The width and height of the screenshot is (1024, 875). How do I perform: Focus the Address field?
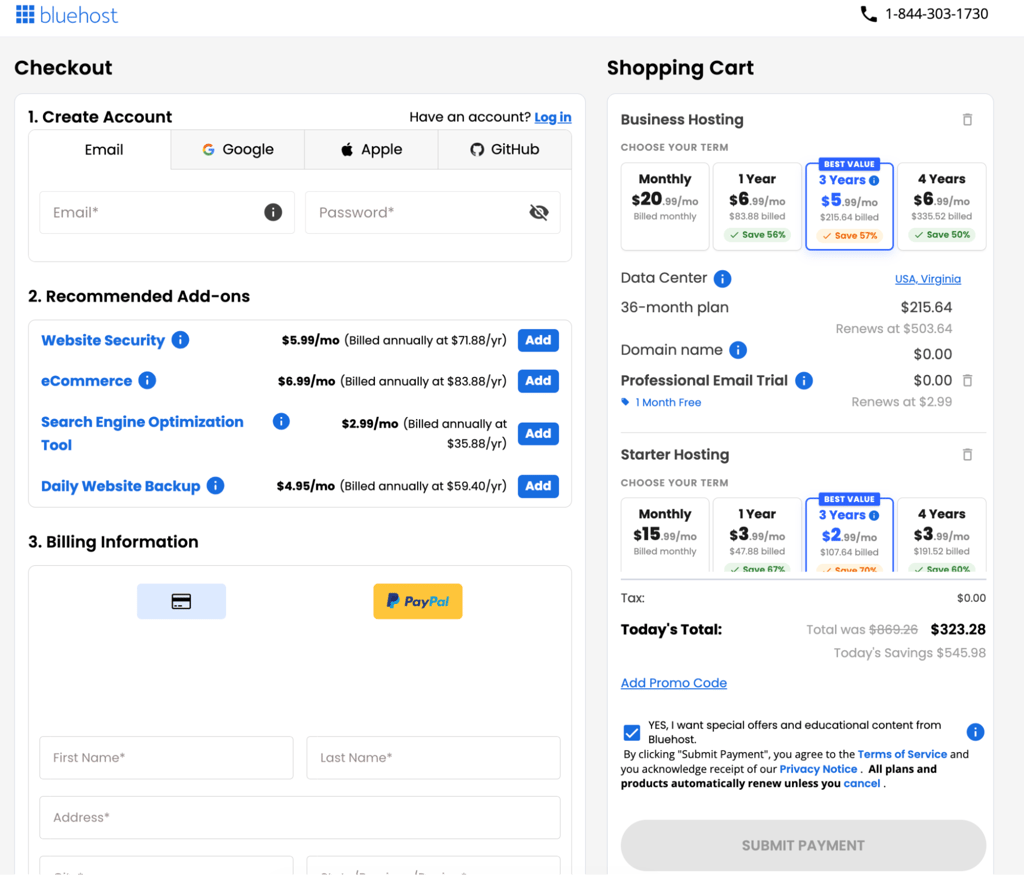[x=300, y=818]
